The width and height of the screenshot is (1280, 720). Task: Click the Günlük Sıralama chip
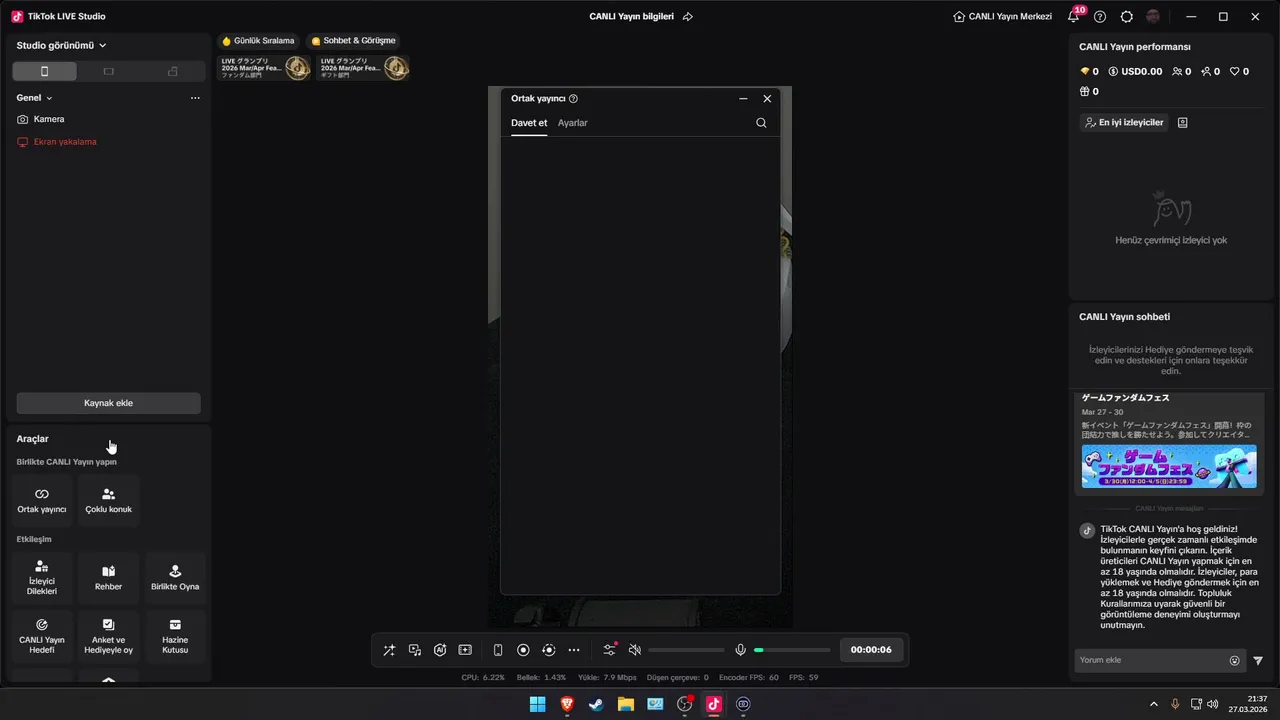click(258, 41)
